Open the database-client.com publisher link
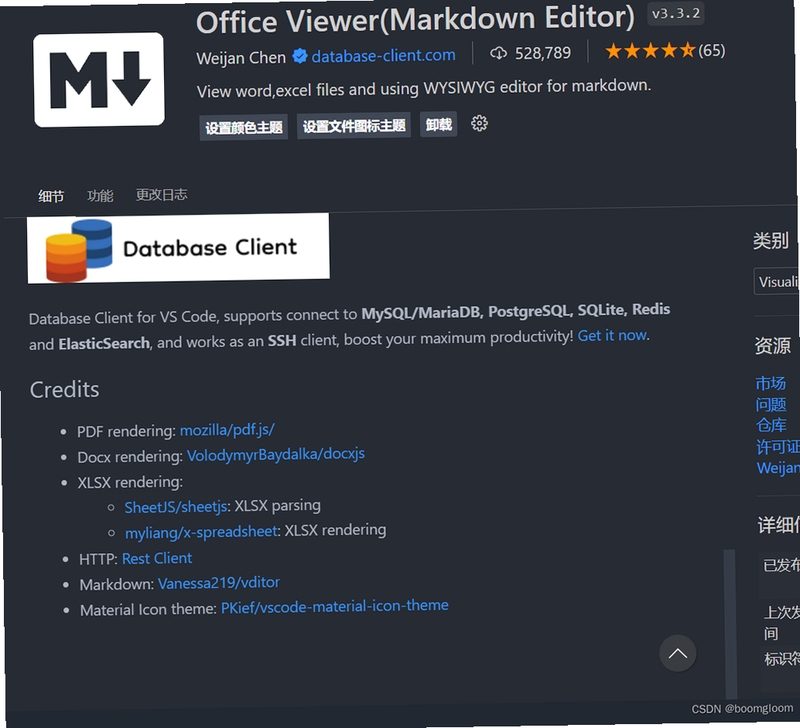Viewport: 800px width, 728px height. click(x=383, y=55)
